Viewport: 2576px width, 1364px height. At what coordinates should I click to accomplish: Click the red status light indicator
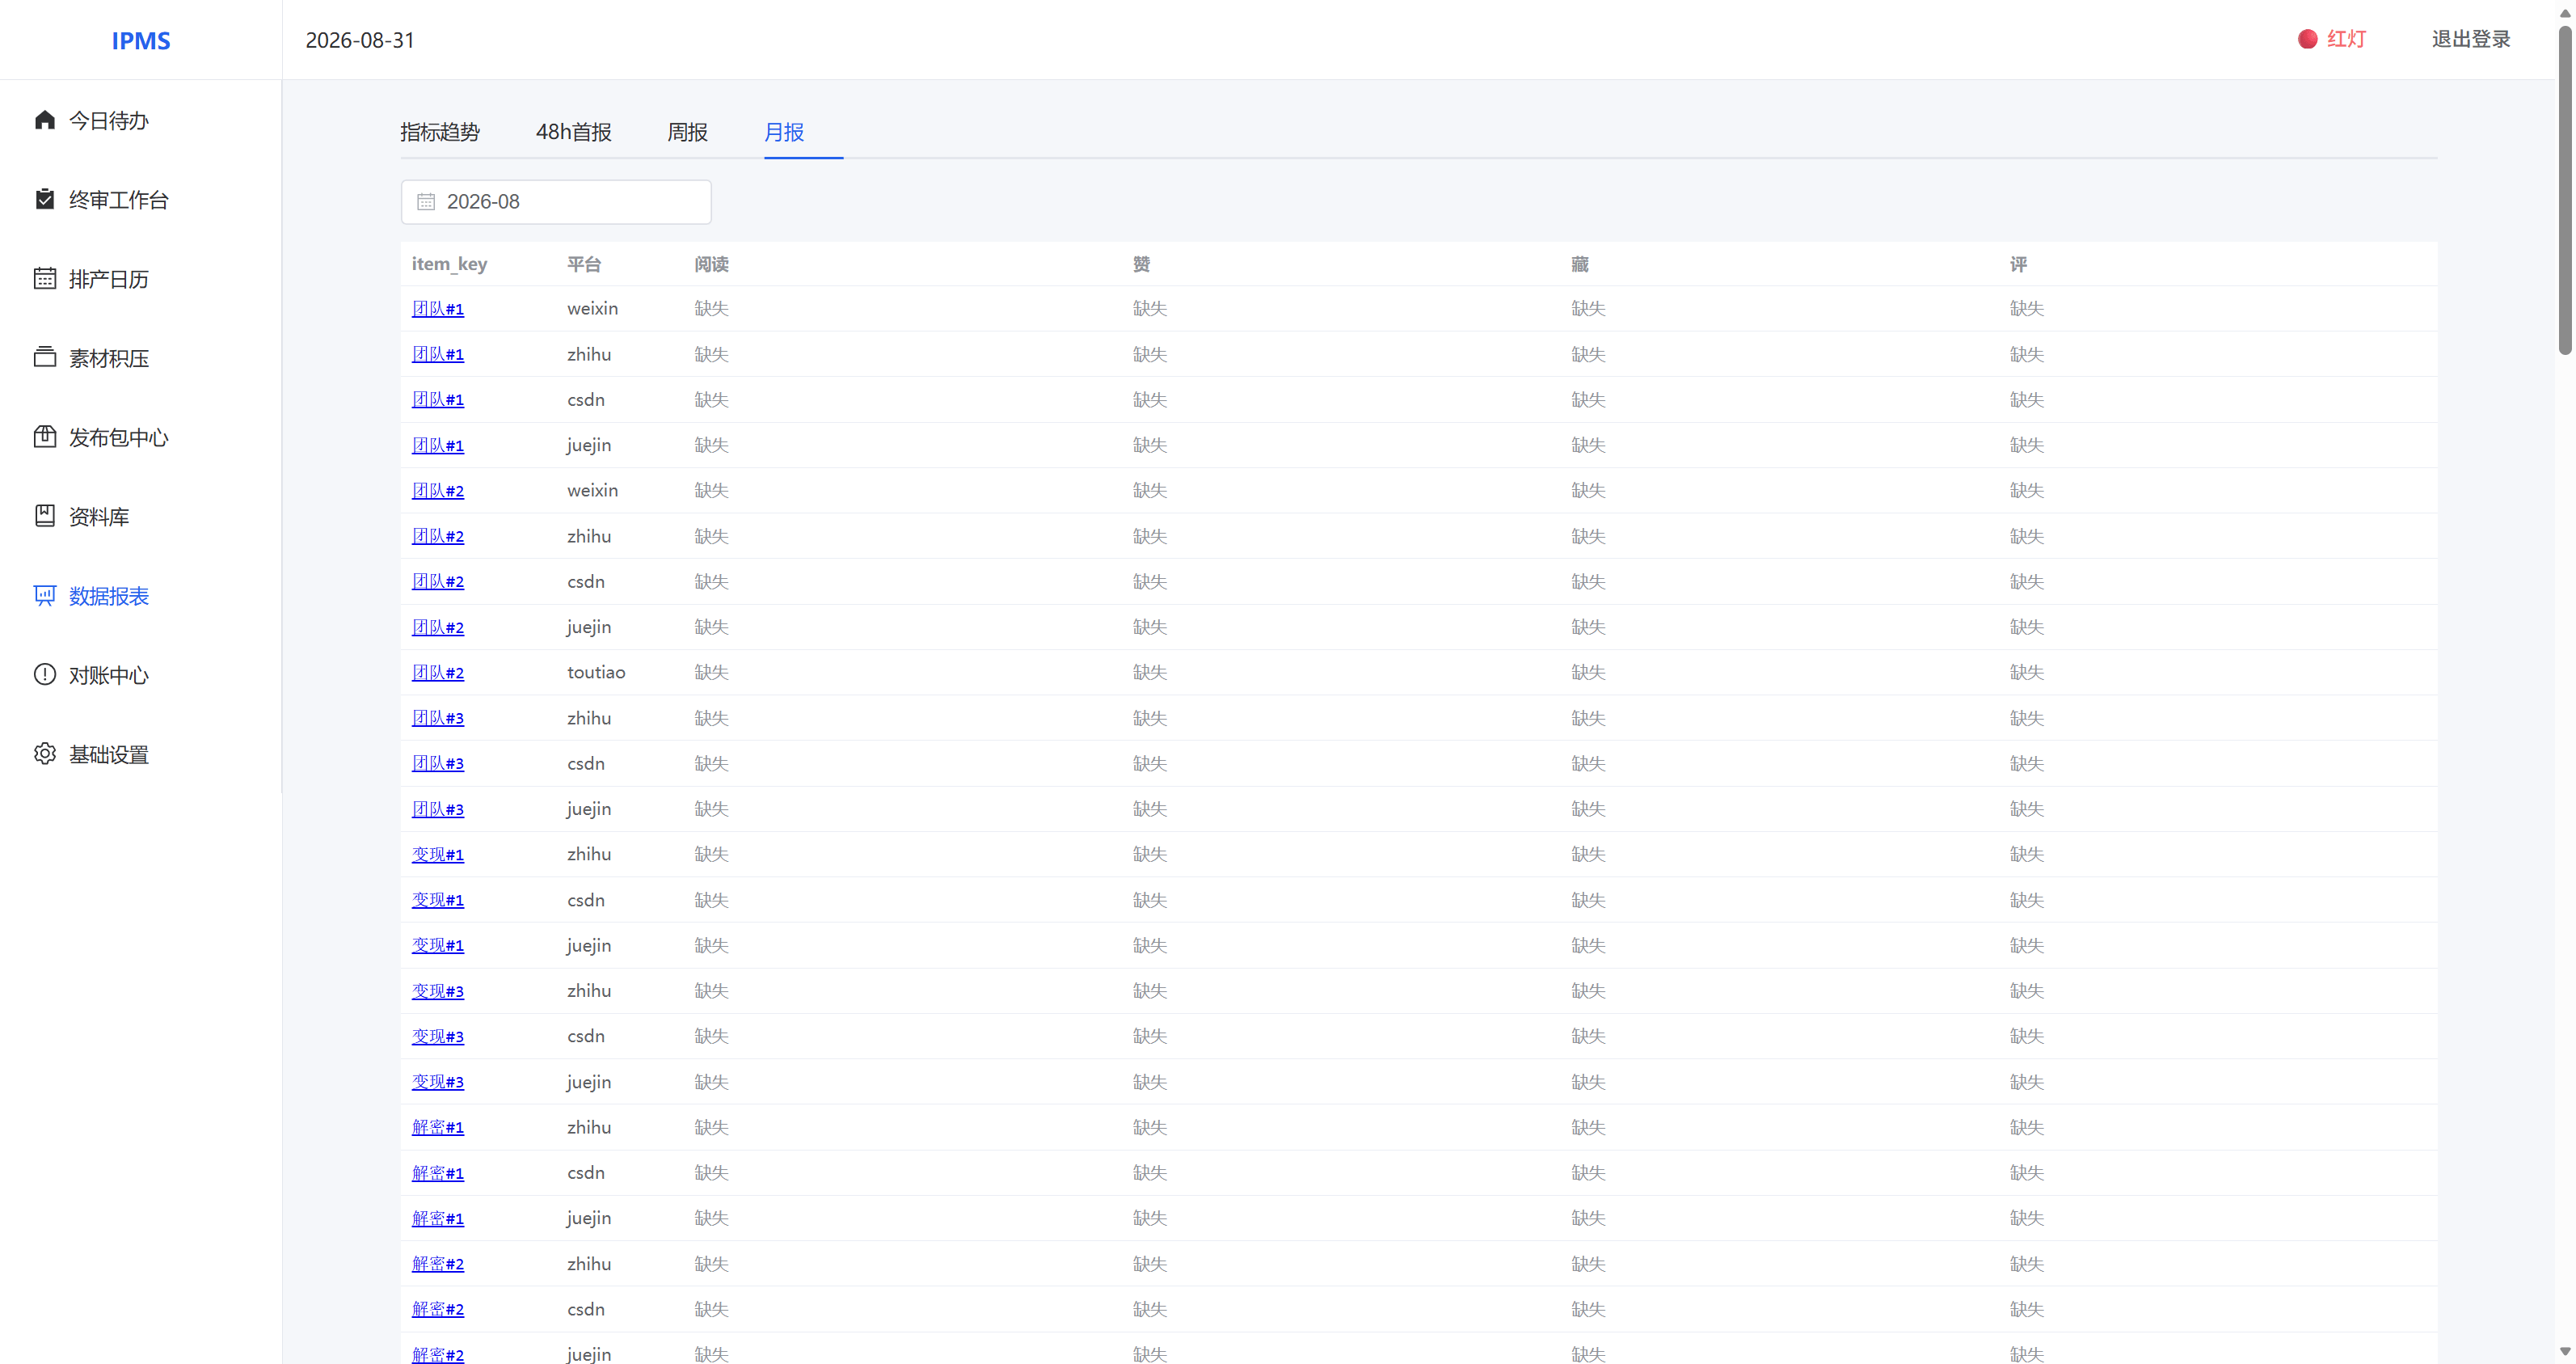(x=2308, y=39)
